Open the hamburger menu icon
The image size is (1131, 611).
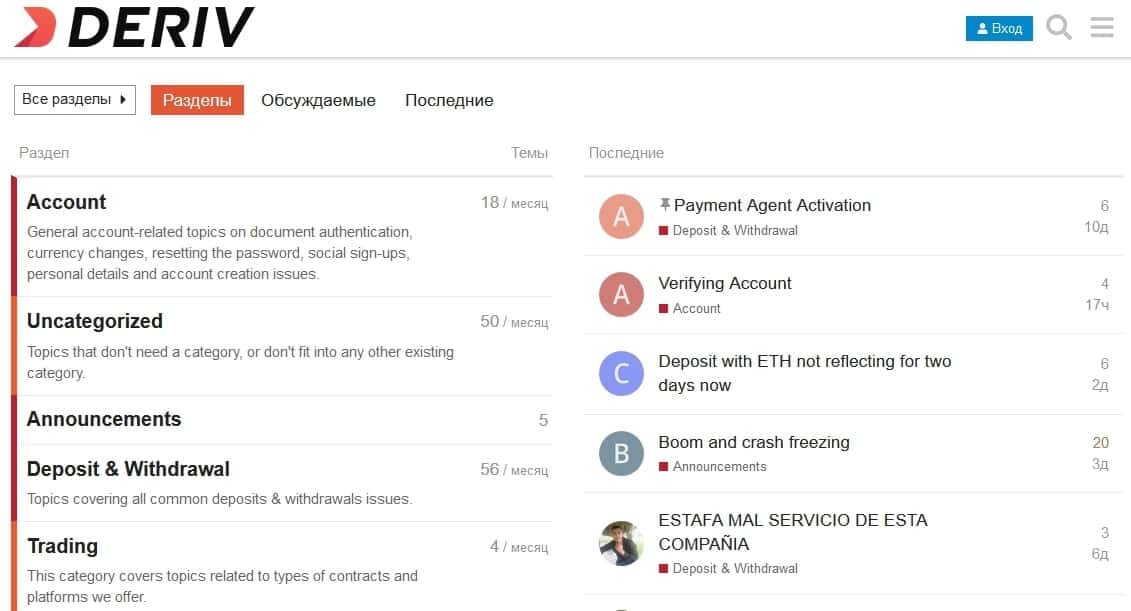coord(1102,27)
